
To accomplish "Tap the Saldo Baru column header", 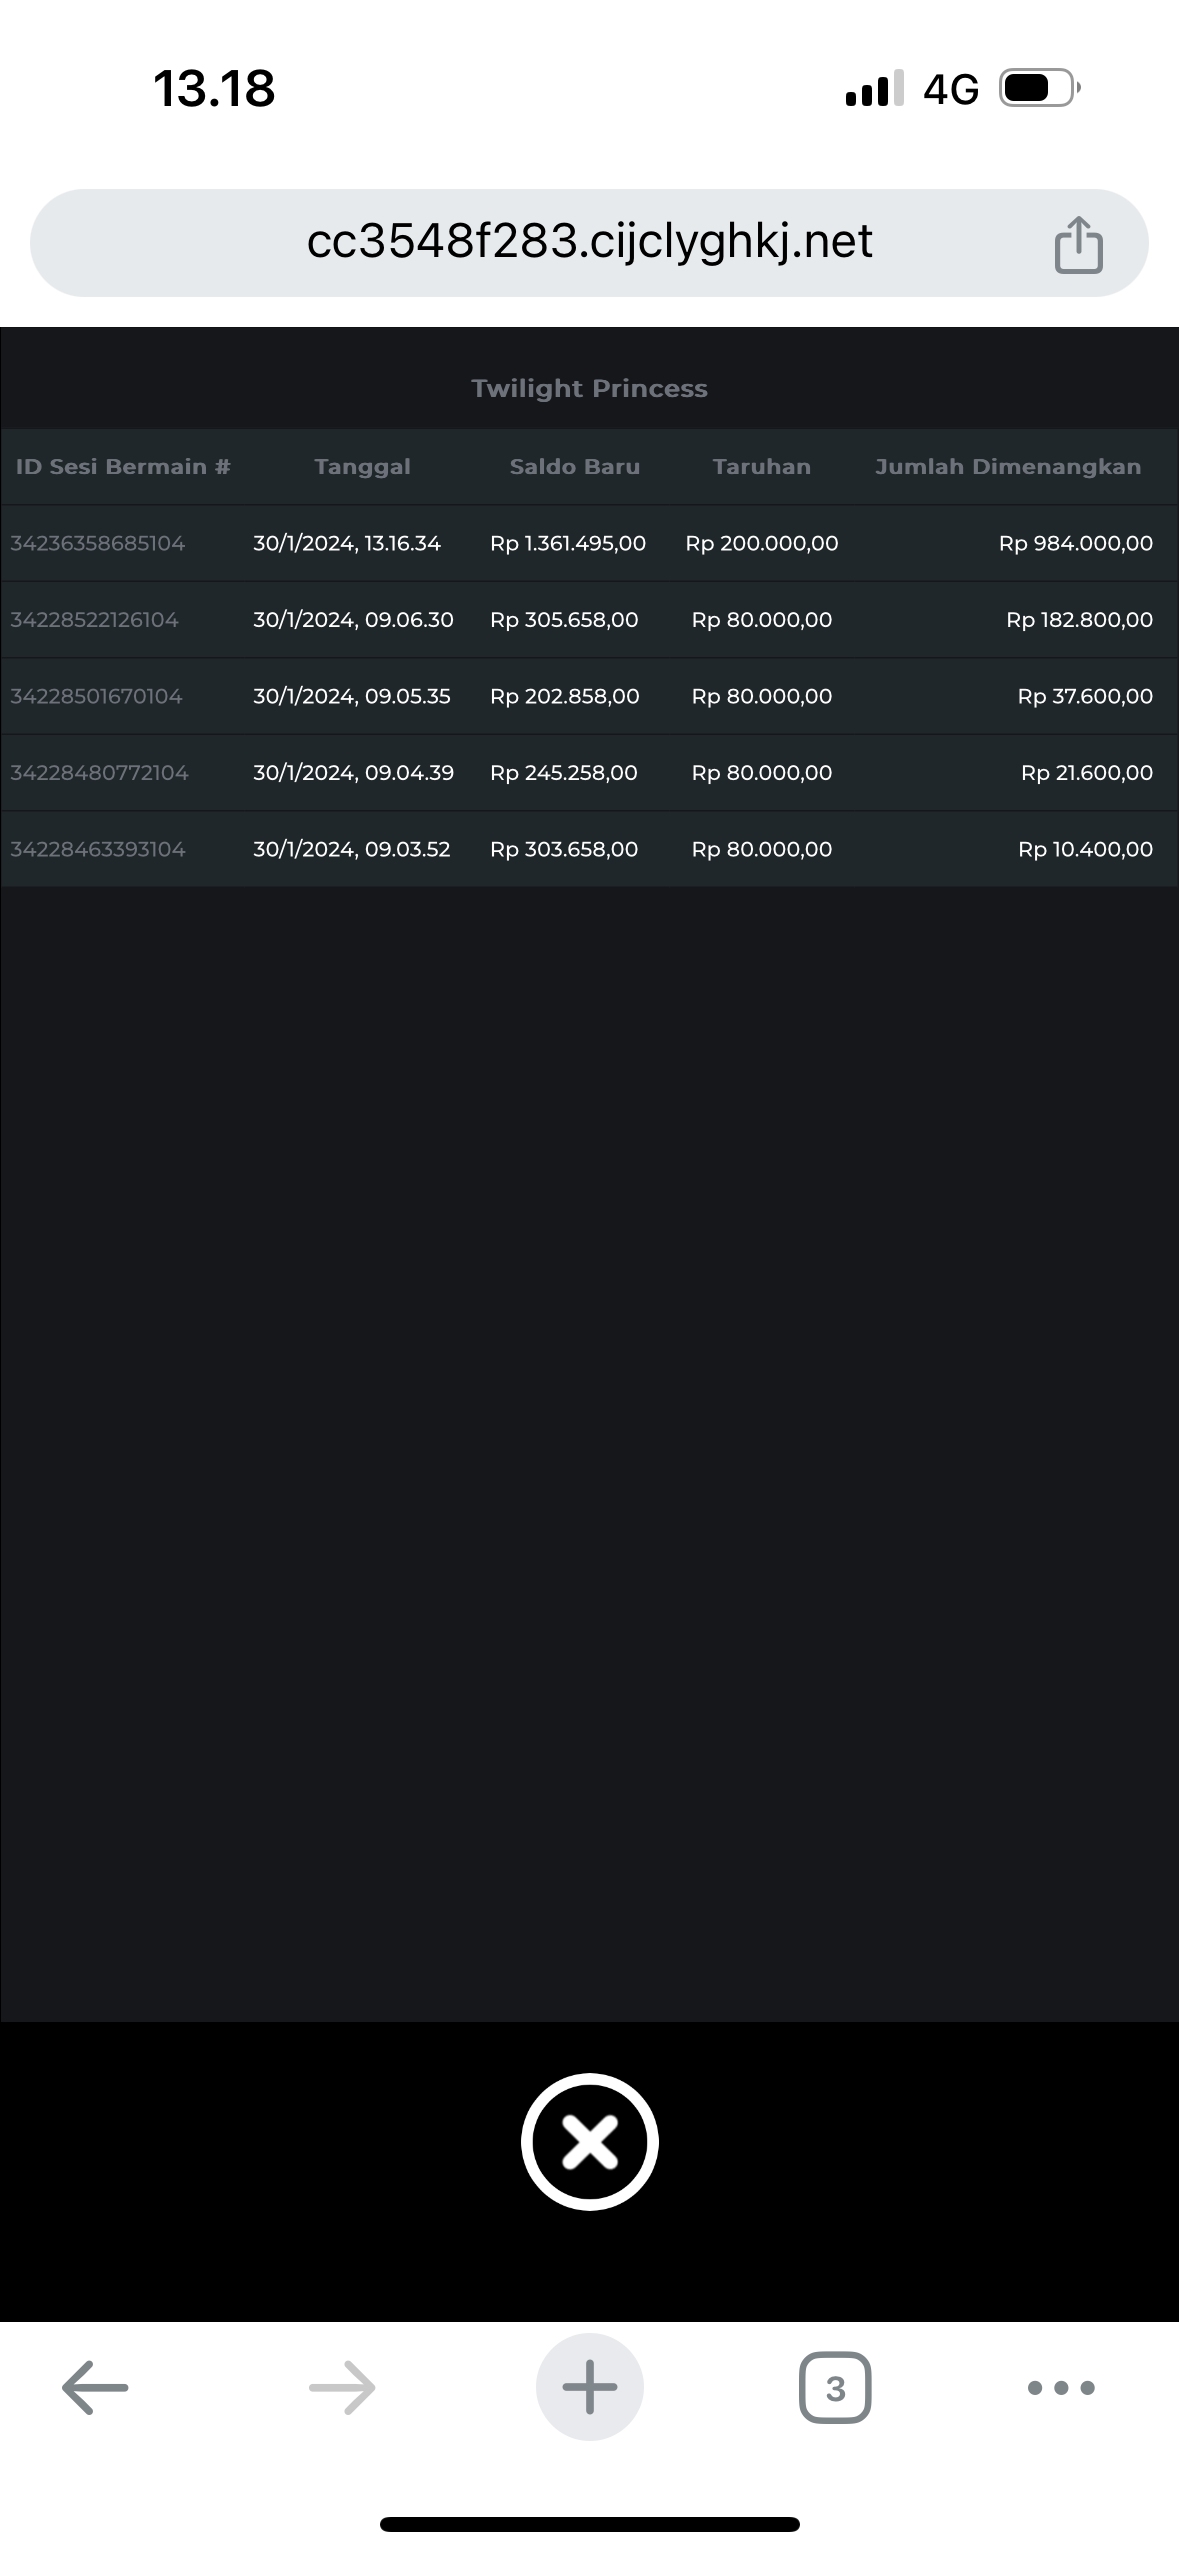I will point(574,467).
